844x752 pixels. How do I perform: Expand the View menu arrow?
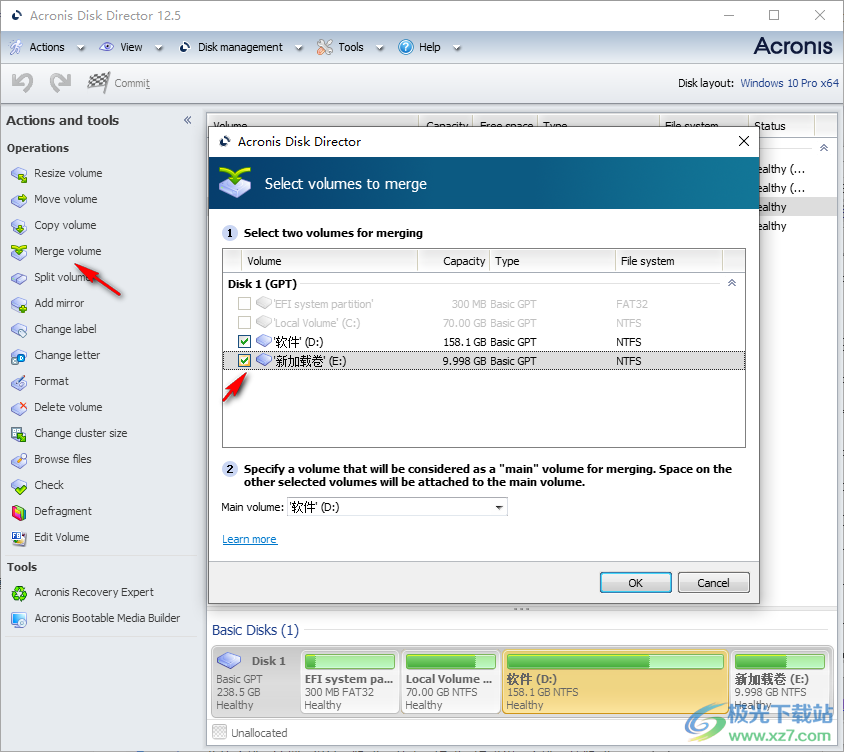pyautogui.click(x=158, y=48)
